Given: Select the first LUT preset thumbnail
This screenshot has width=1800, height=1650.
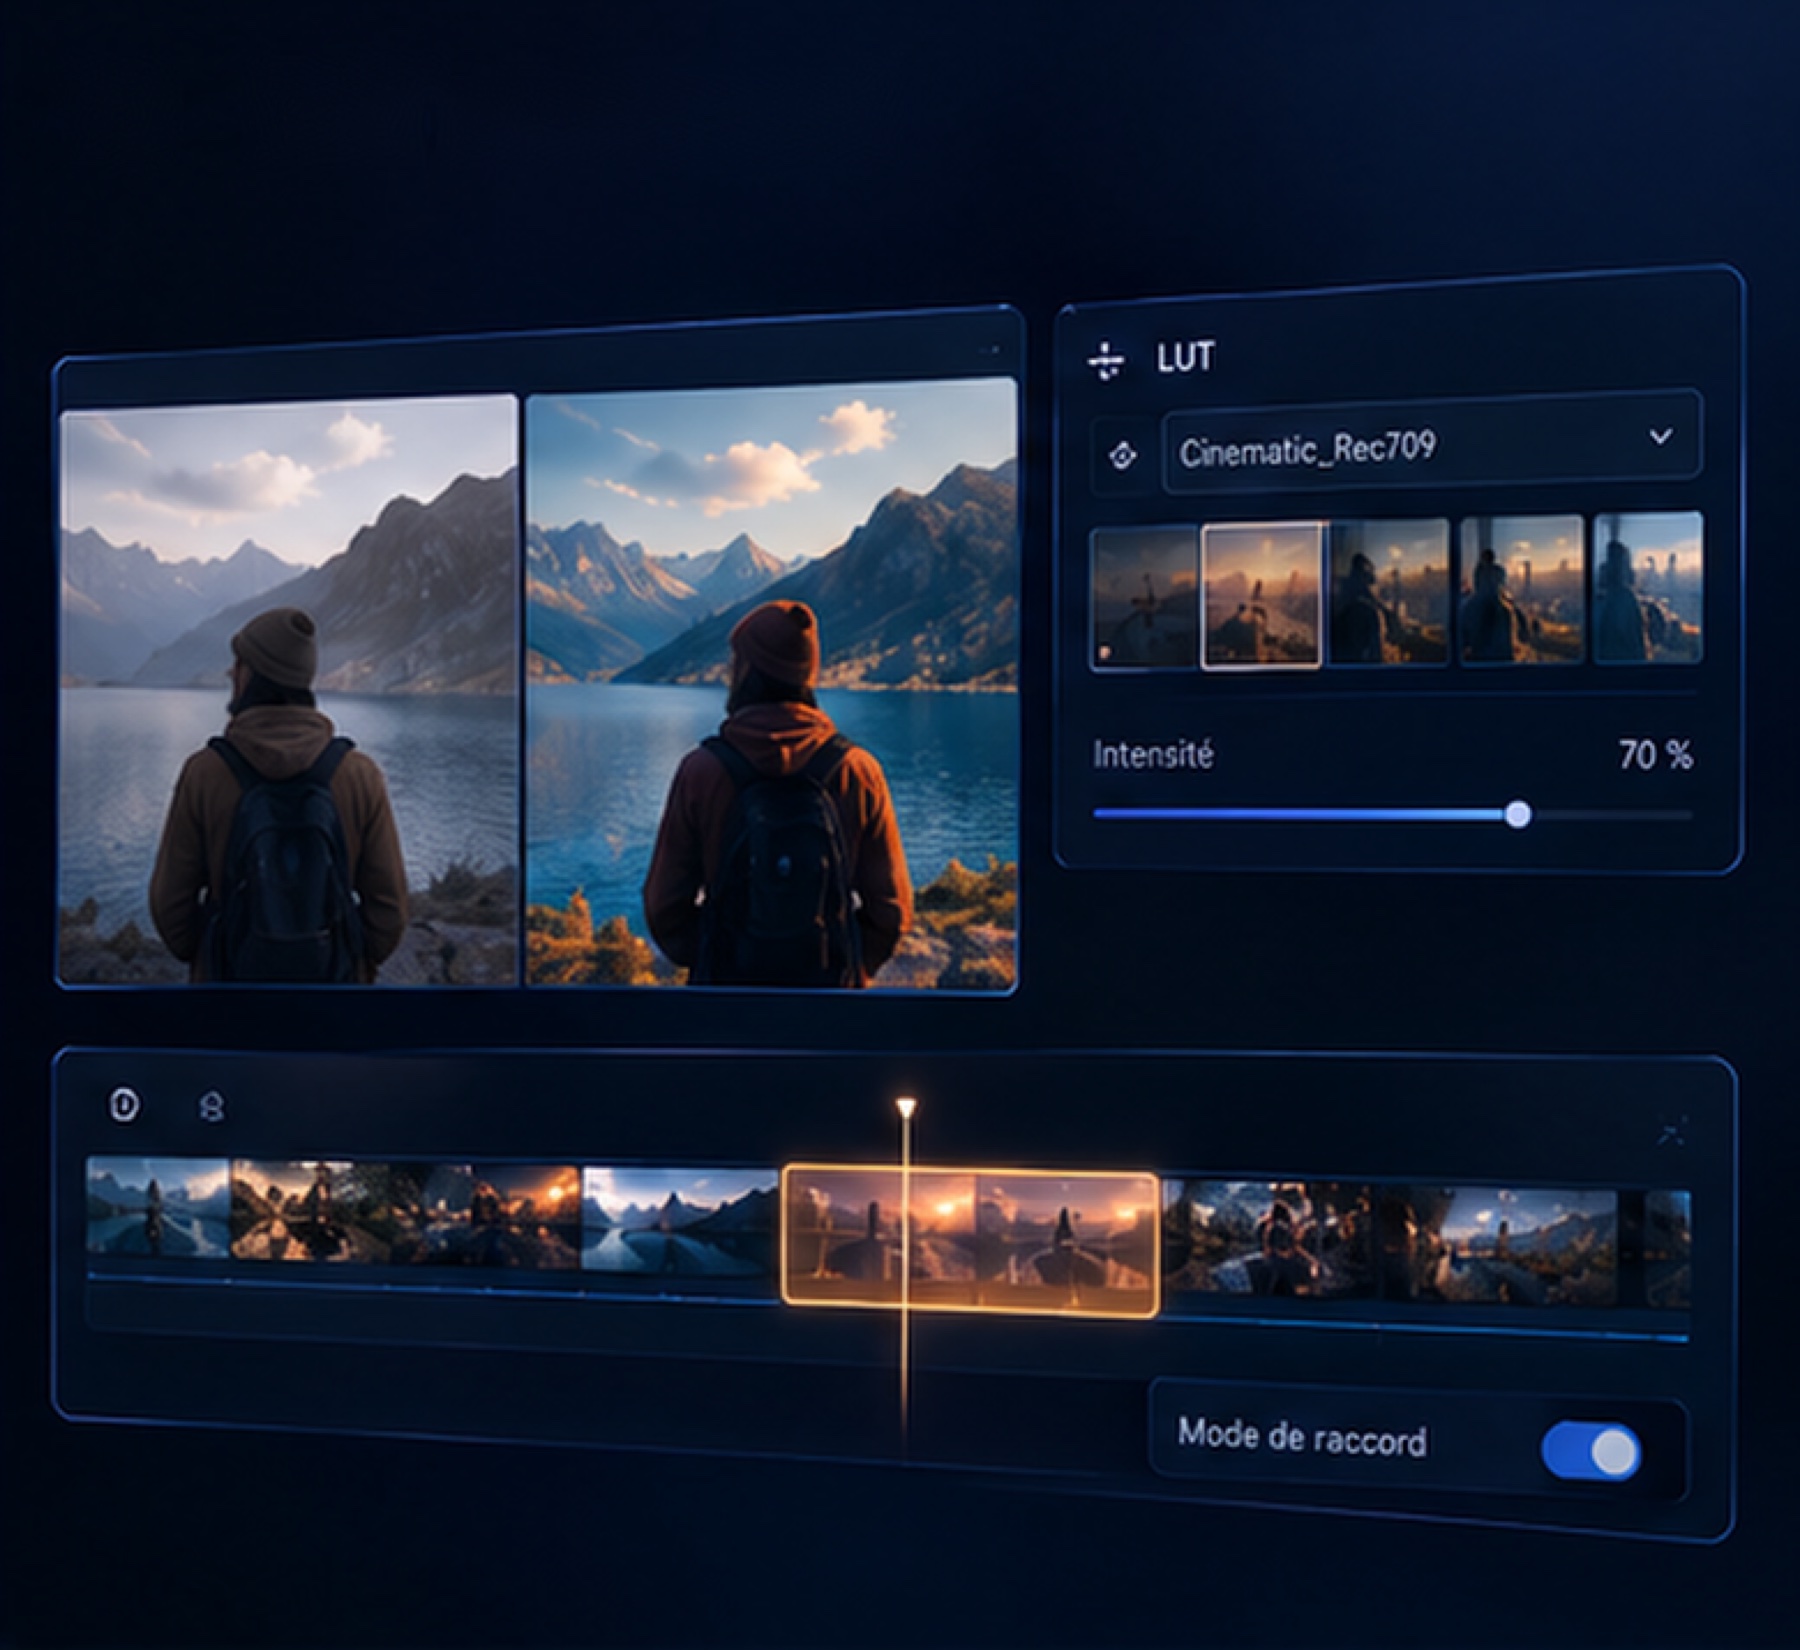Looking at the screenshot, I should pos(1145,598).
